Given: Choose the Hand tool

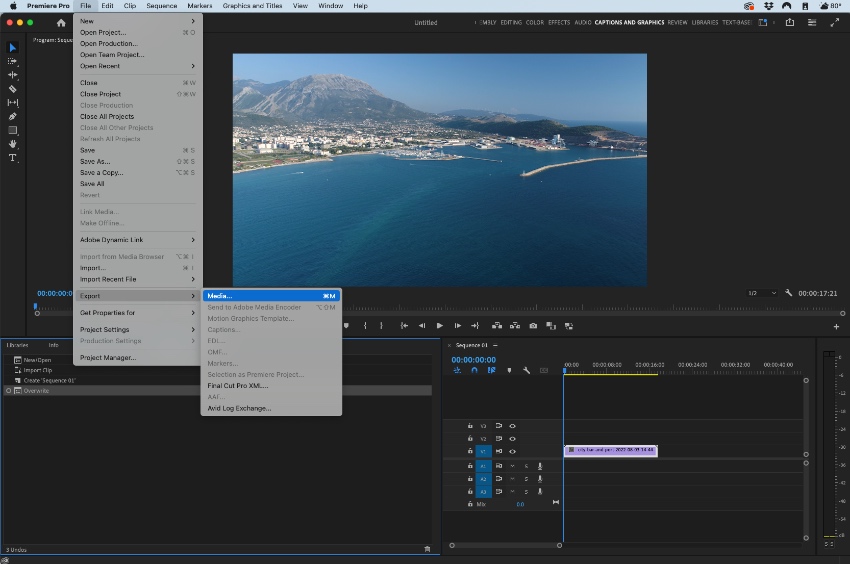Looking at the screenshot, I should (13, 144).
